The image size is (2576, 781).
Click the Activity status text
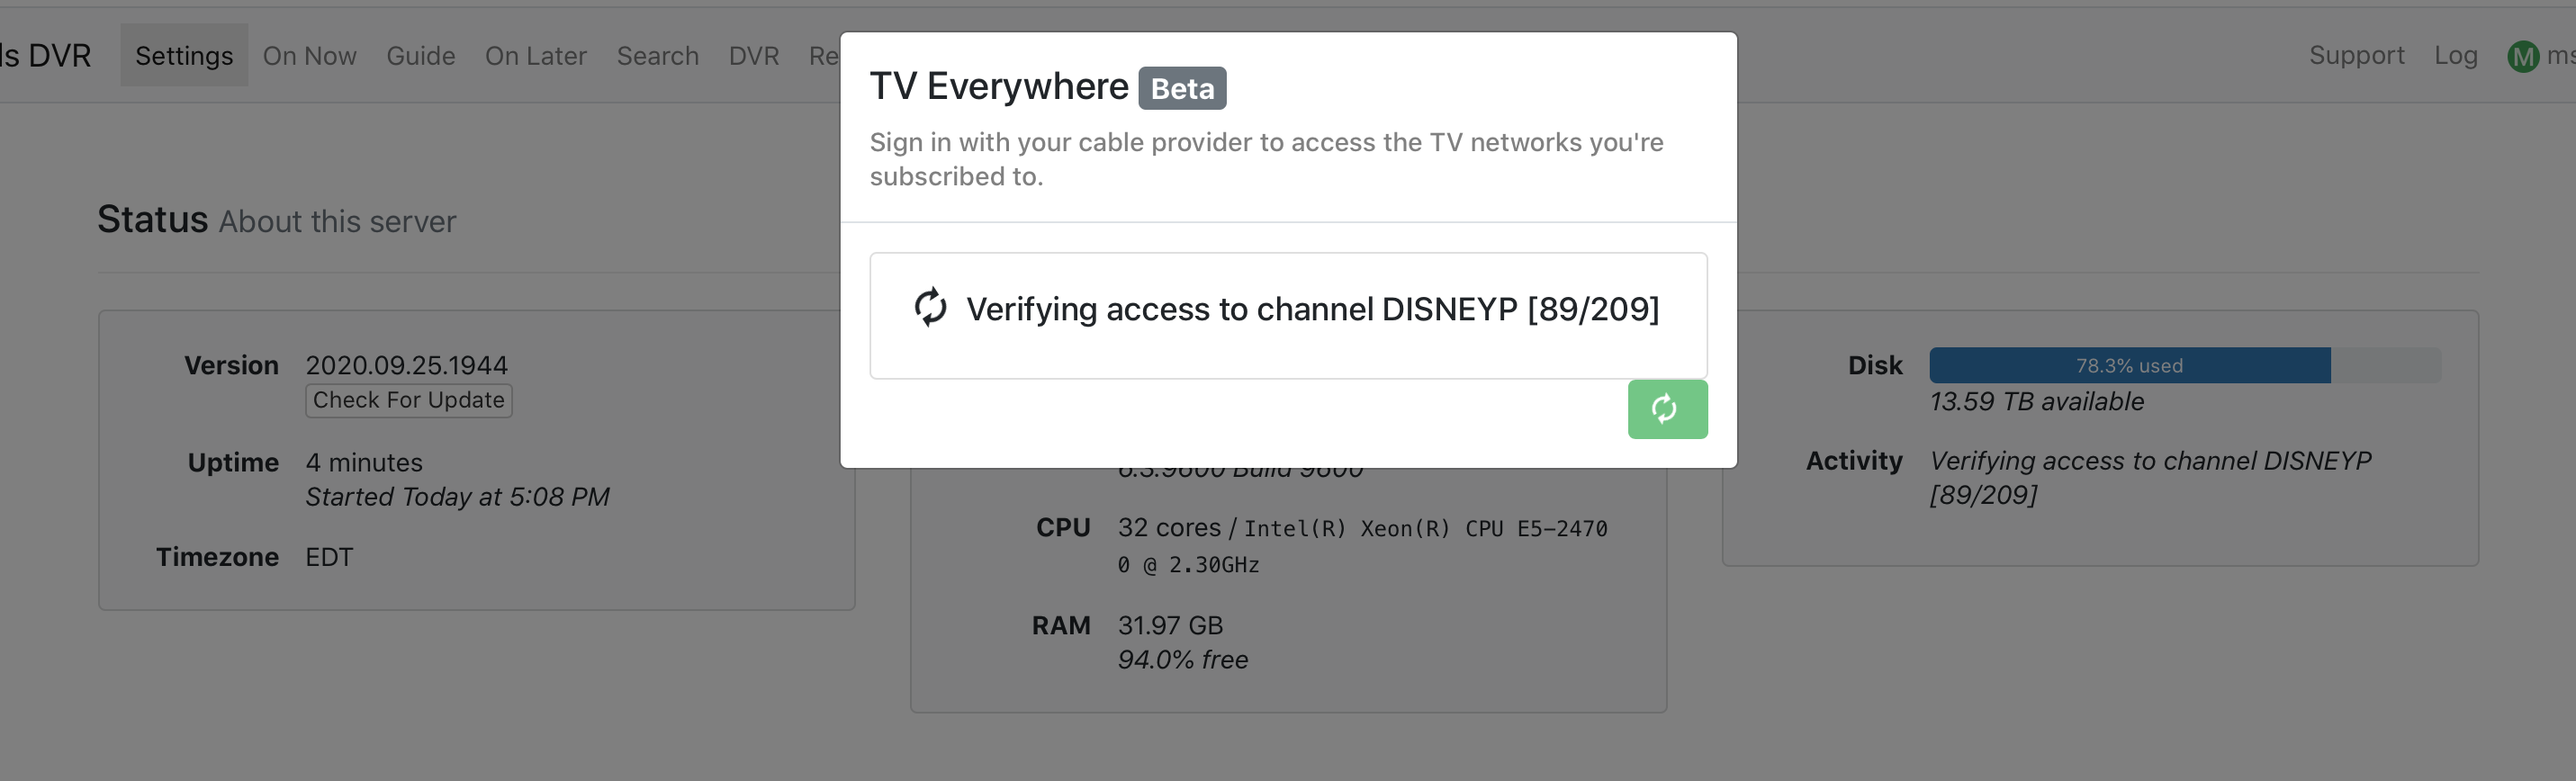(2149, 477)
